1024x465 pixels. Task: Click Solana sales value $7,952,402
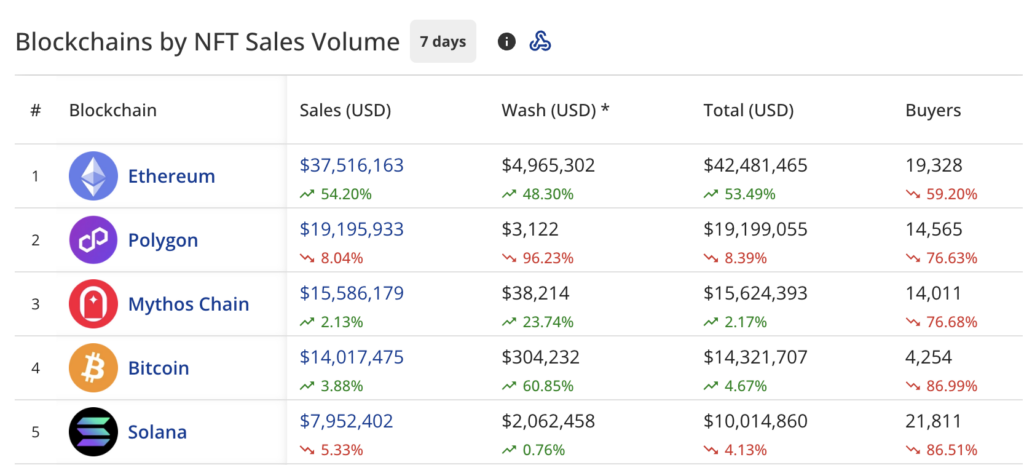(347, 421)
